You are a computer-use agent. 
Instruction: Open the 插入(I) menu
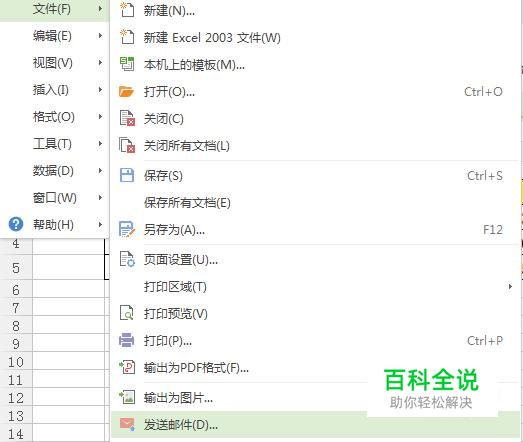pyautogui.click(x=54, y=89)
